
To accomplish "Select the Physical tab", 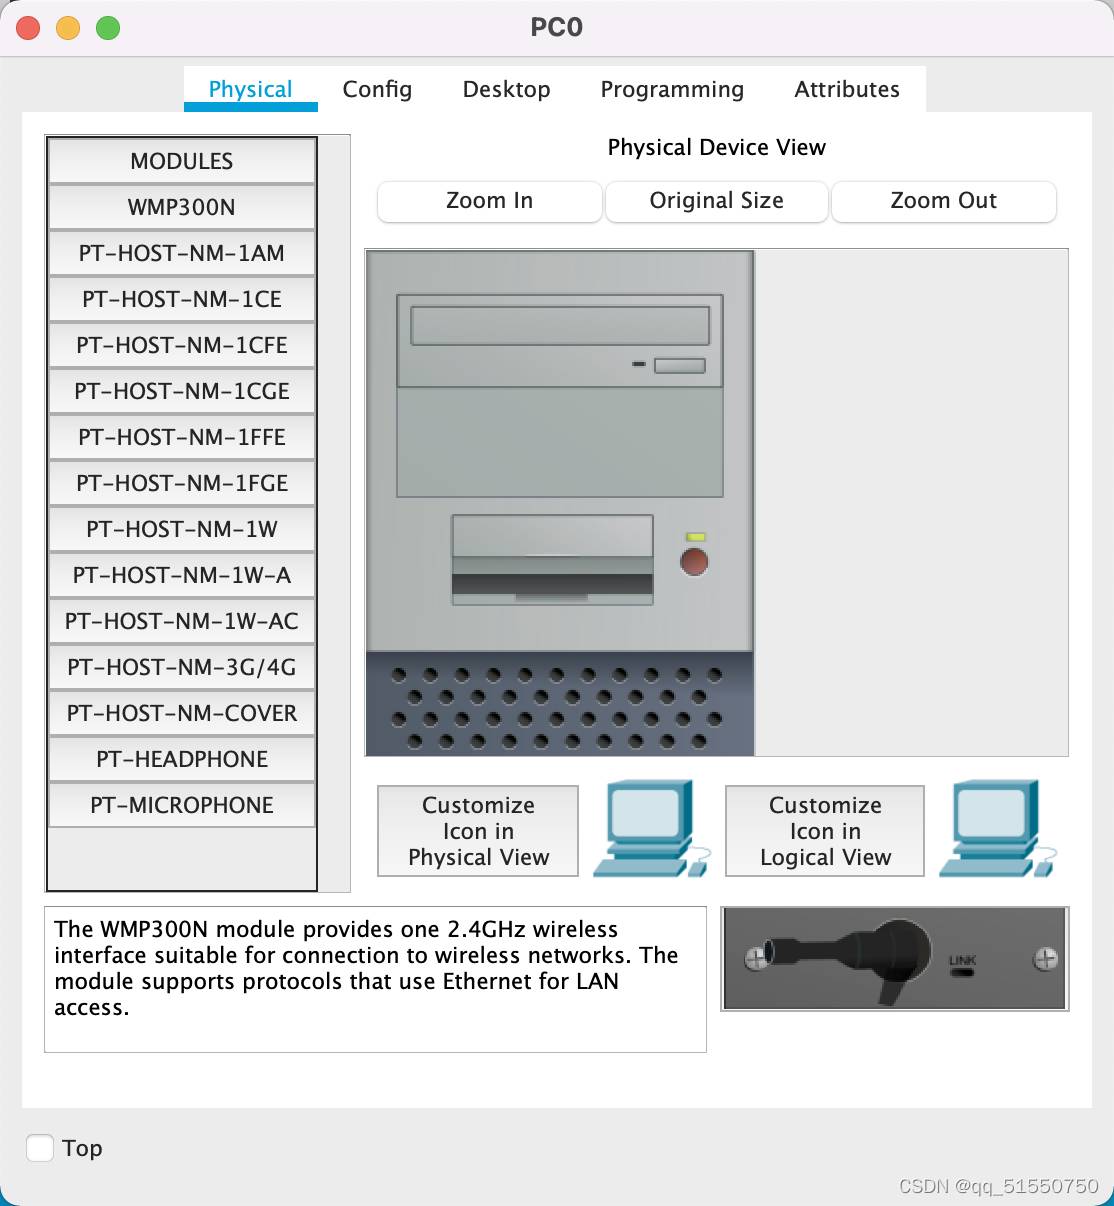I will coord(251,89).
